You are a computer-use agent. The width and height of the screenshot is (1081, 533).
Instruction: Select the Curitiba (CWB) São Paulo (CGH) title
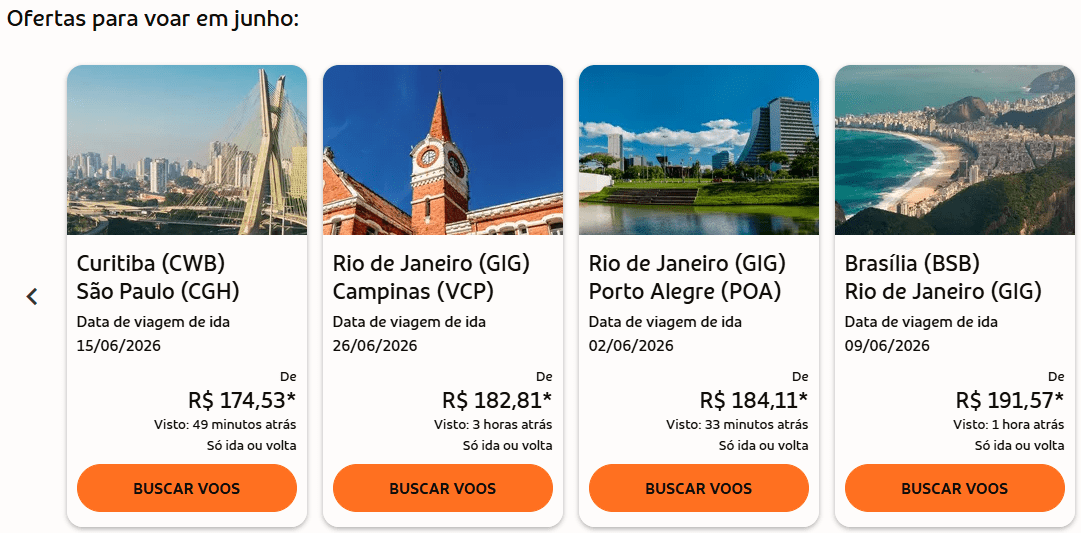158,277
